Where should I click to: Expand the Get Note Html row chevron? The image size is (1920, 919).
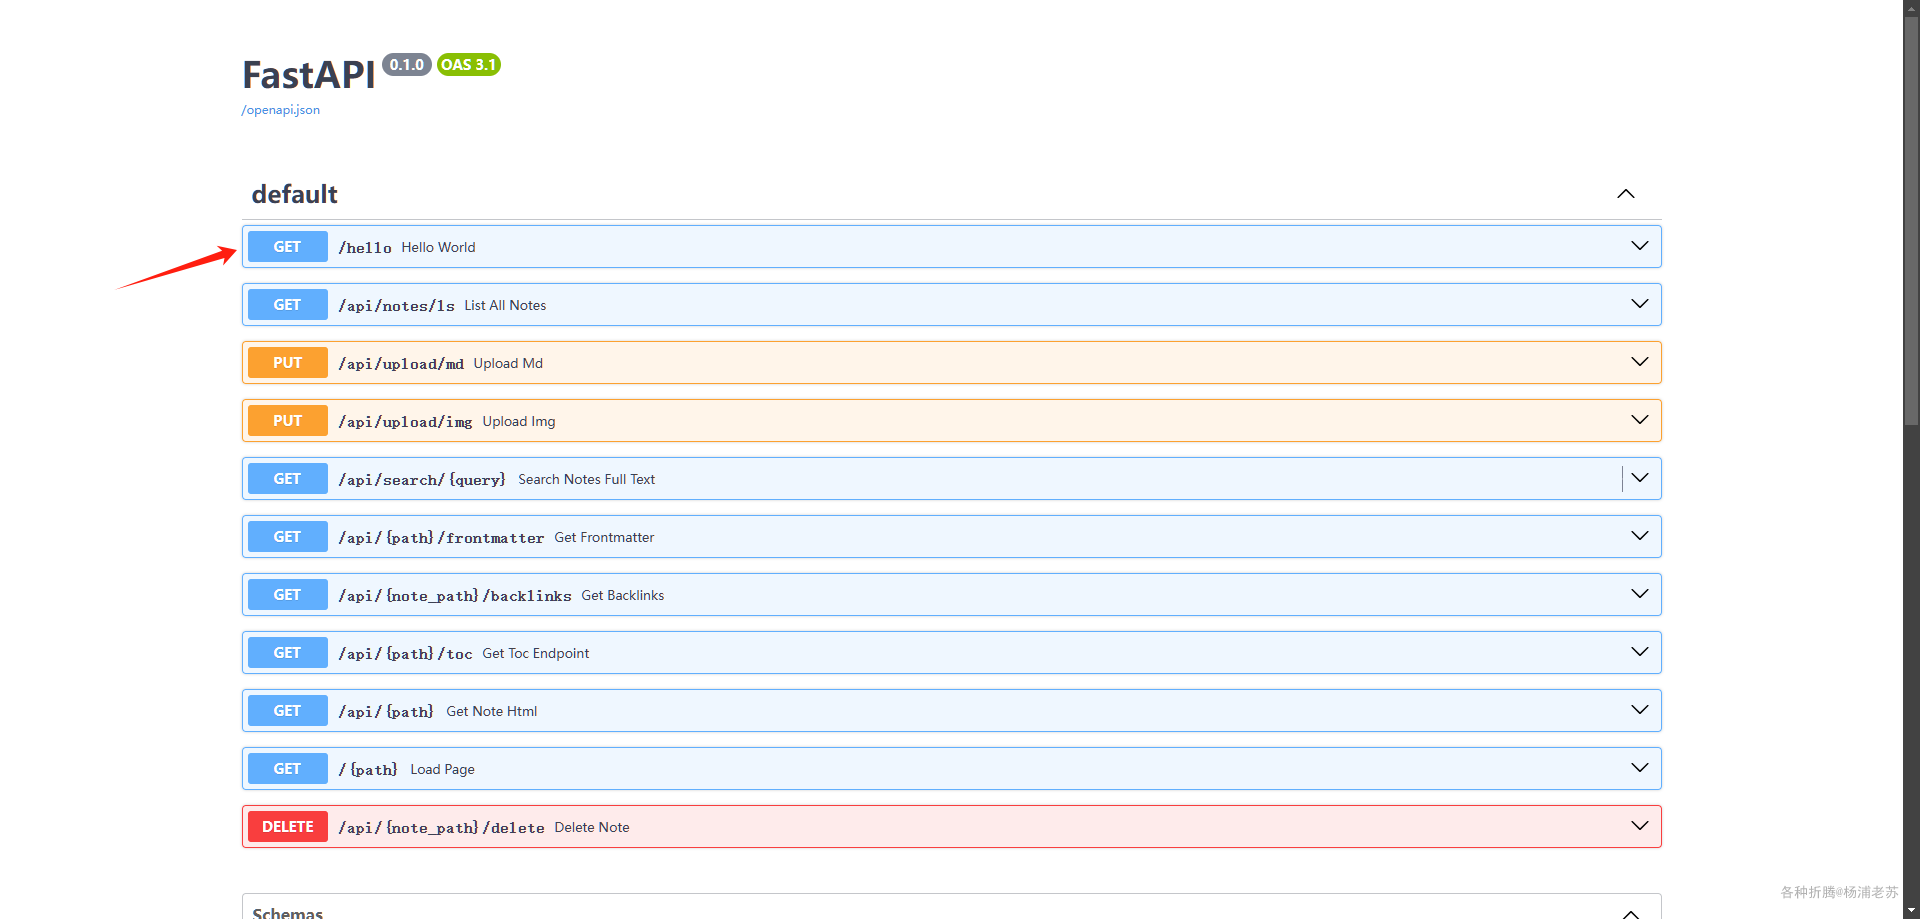click(x=1640, y=710)
